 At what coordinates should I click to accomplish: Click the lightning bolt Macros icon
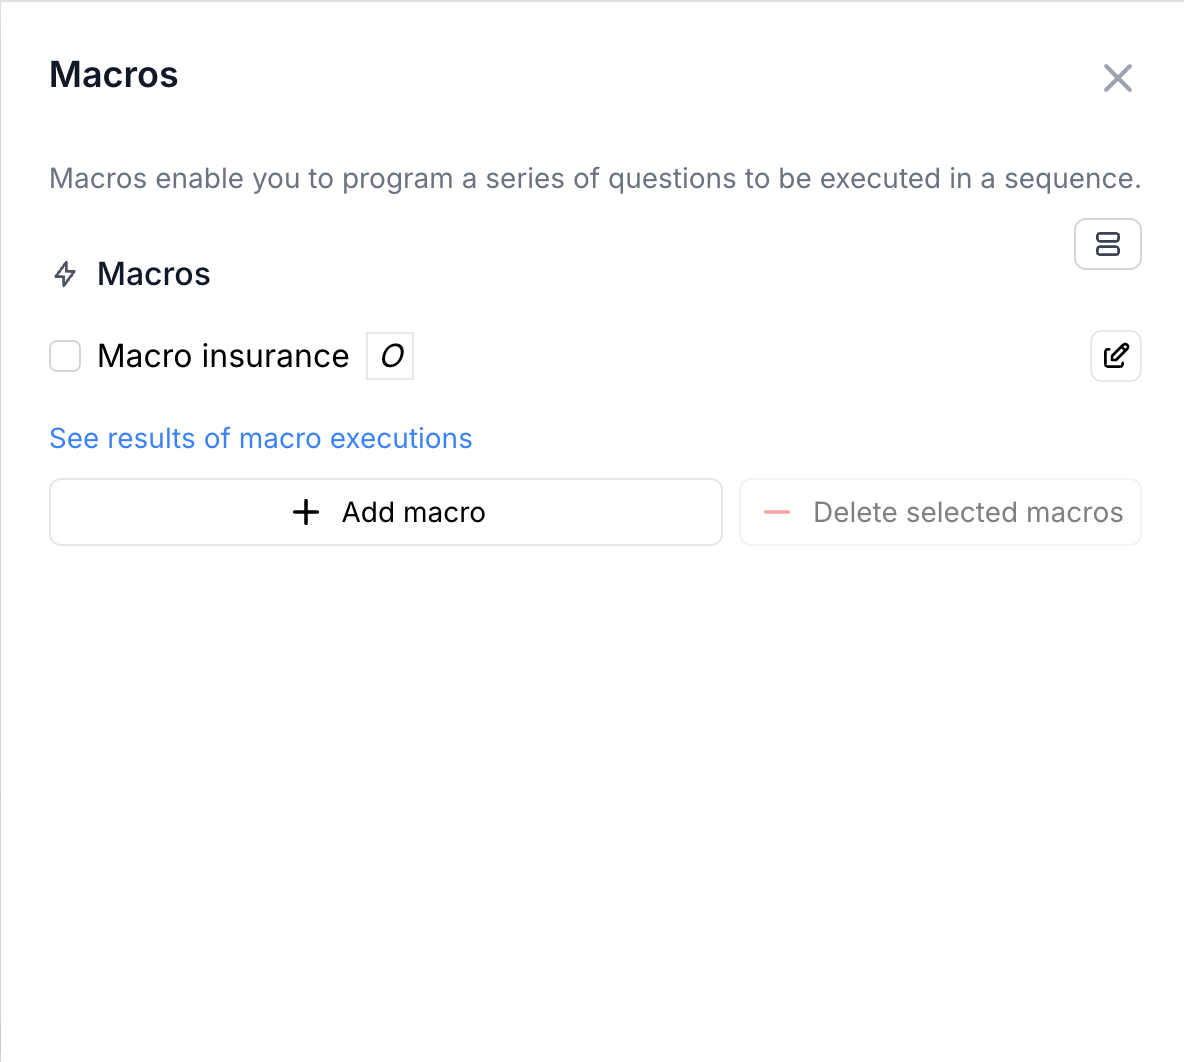pyautogui.click(x=65, y=274)
